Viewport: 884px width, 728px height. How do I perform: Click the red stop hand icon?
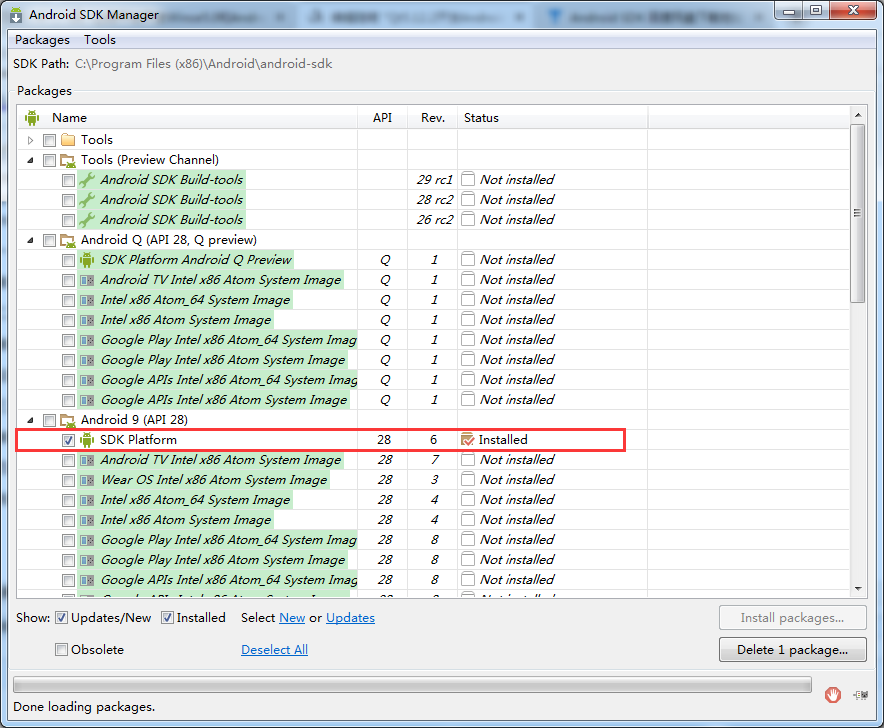click(x=833, y=695)
